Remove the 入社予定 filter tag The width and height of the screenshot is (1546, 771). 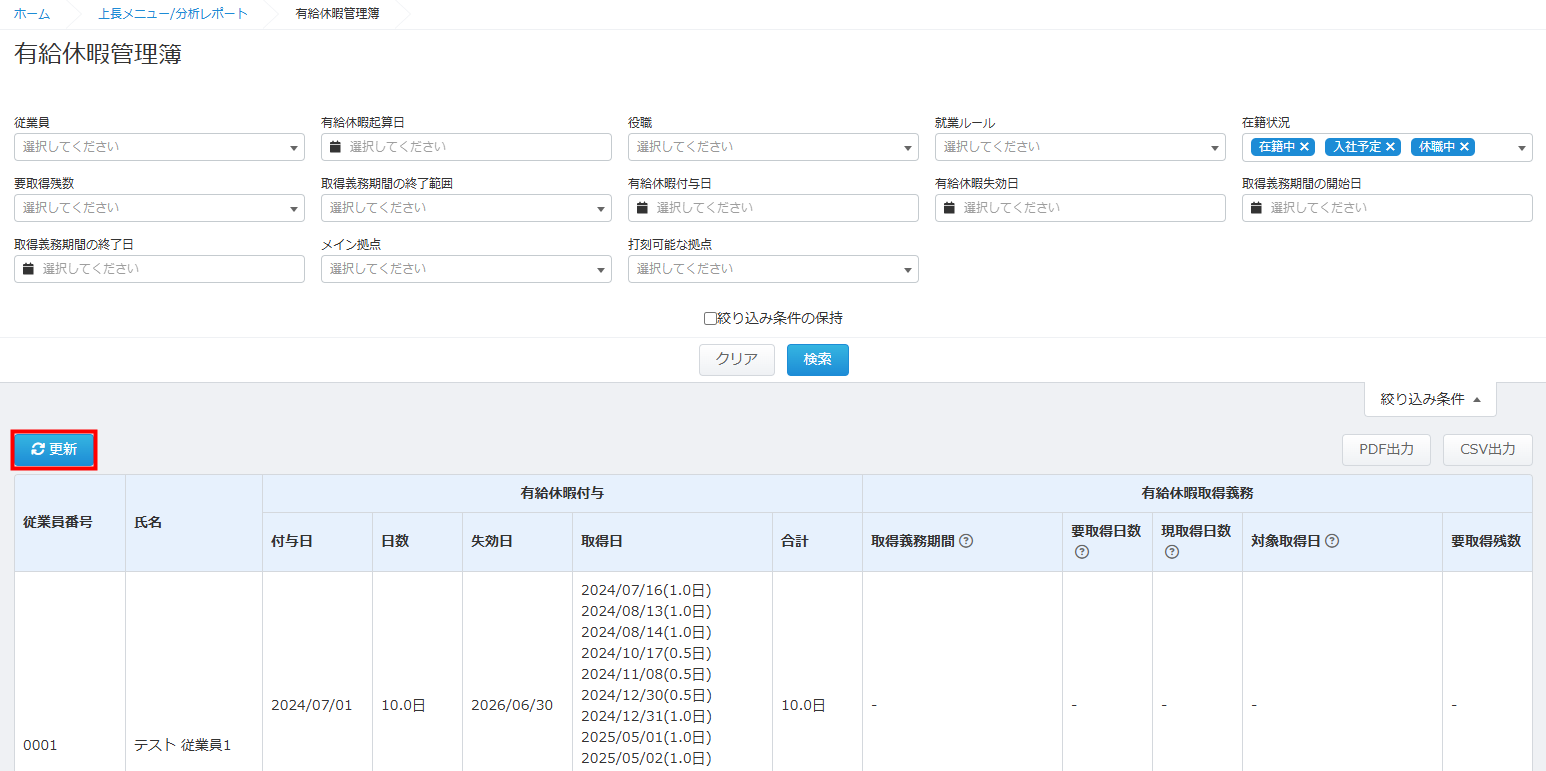coord(1390,147)
